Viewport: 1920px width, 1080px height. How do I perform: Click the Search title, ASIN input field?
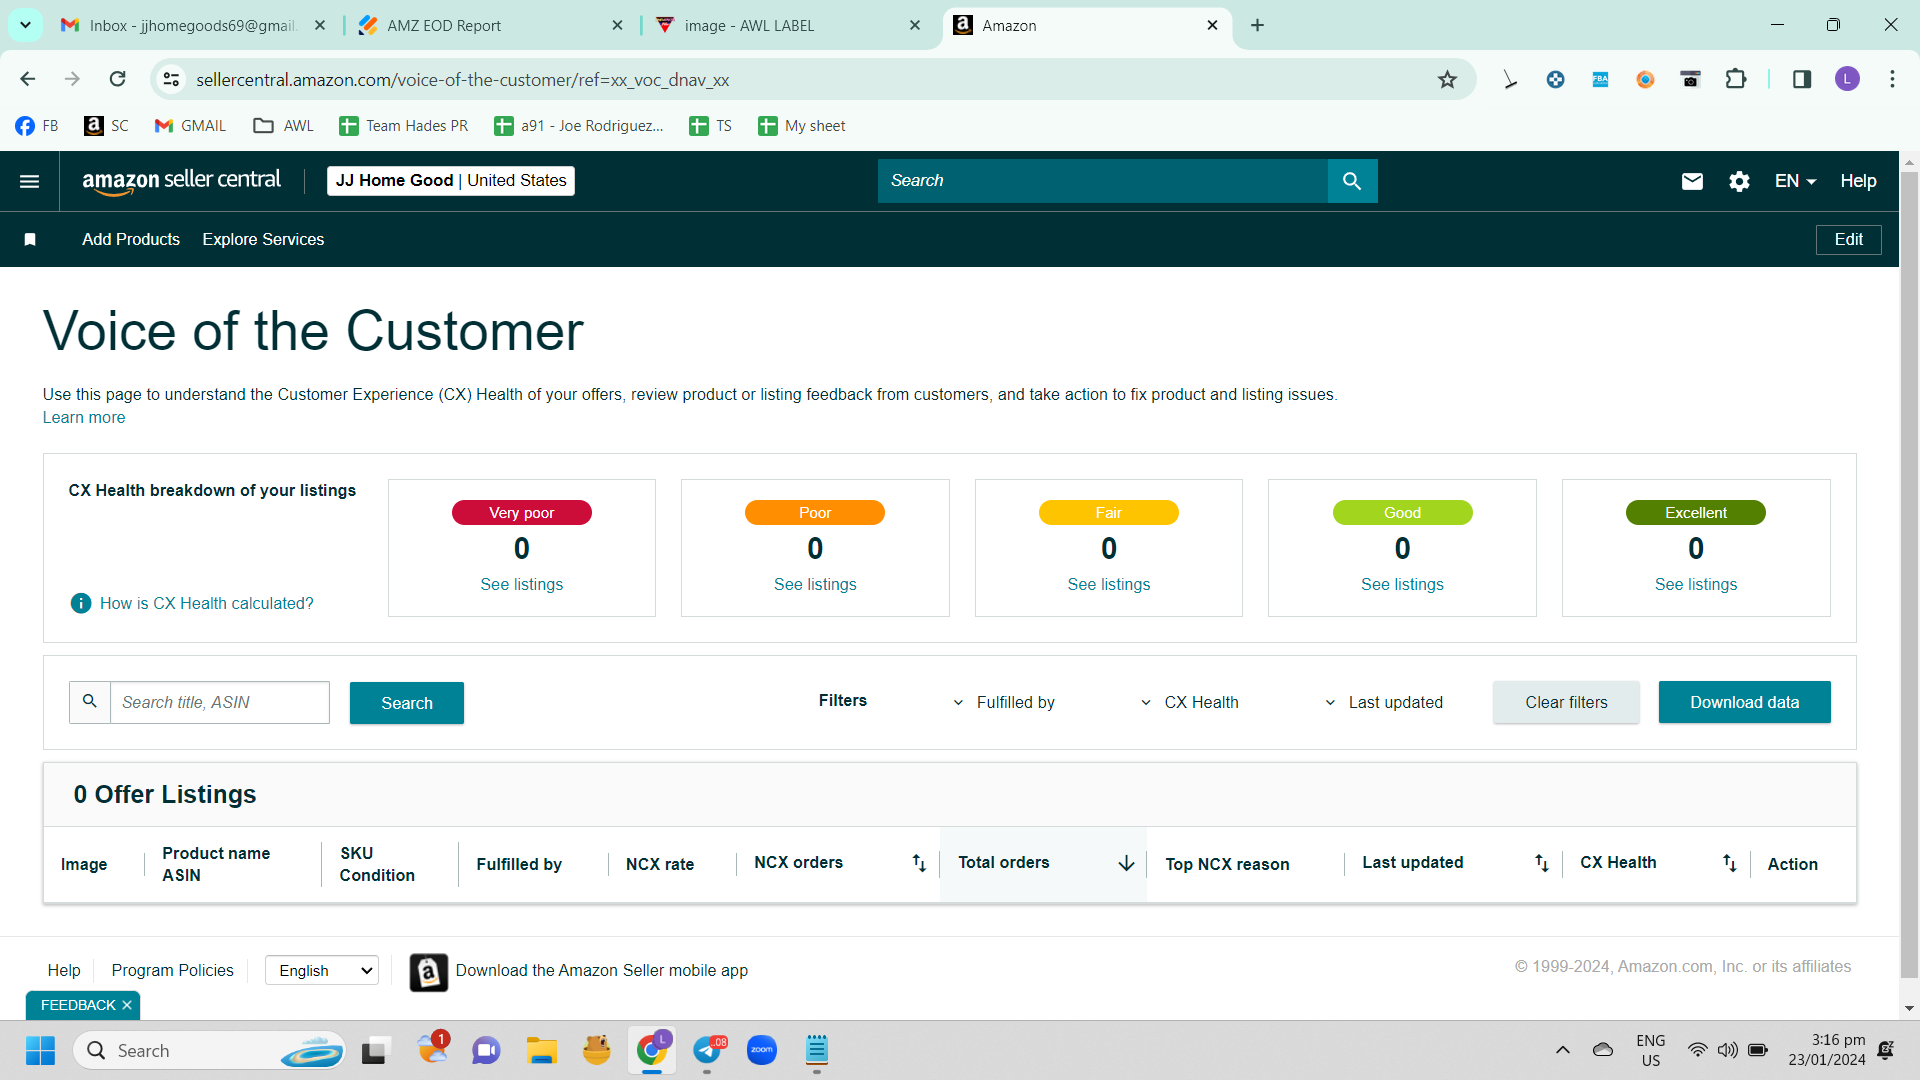[x=219, y=703]
